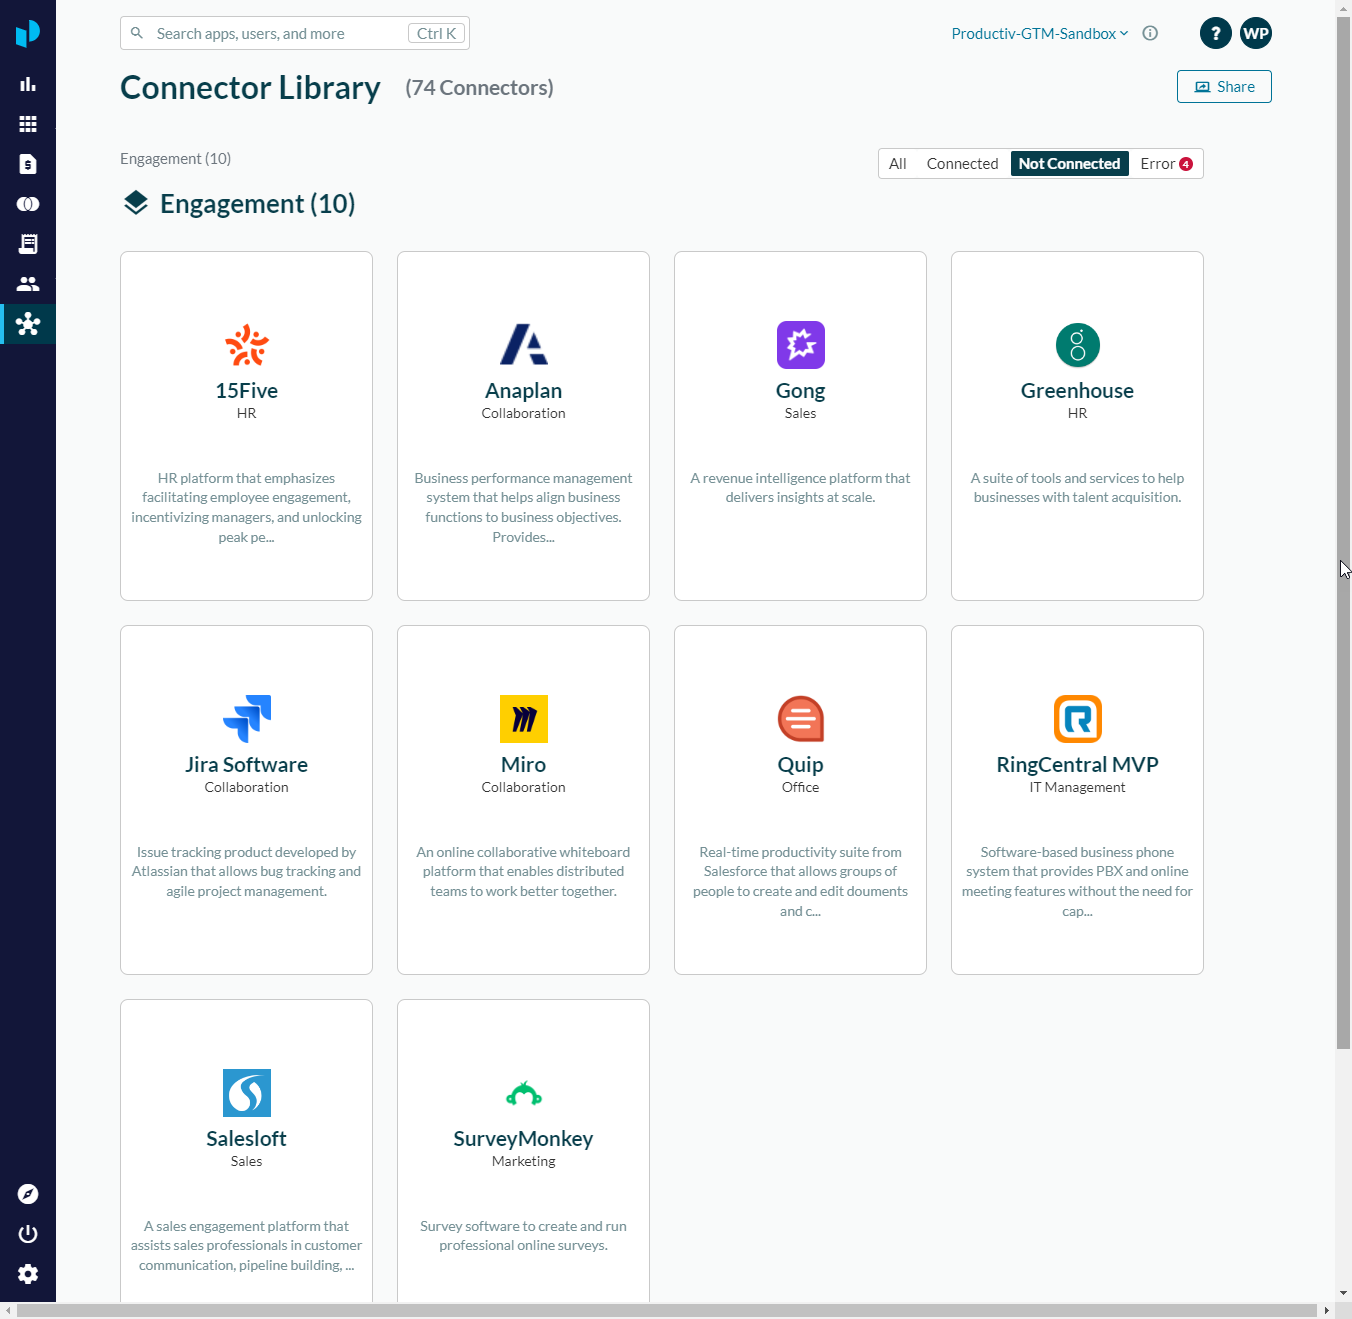The image size is (1352, 1319).
Task: Click the info icon beside sandbox name
Action: coord(1150,33)
